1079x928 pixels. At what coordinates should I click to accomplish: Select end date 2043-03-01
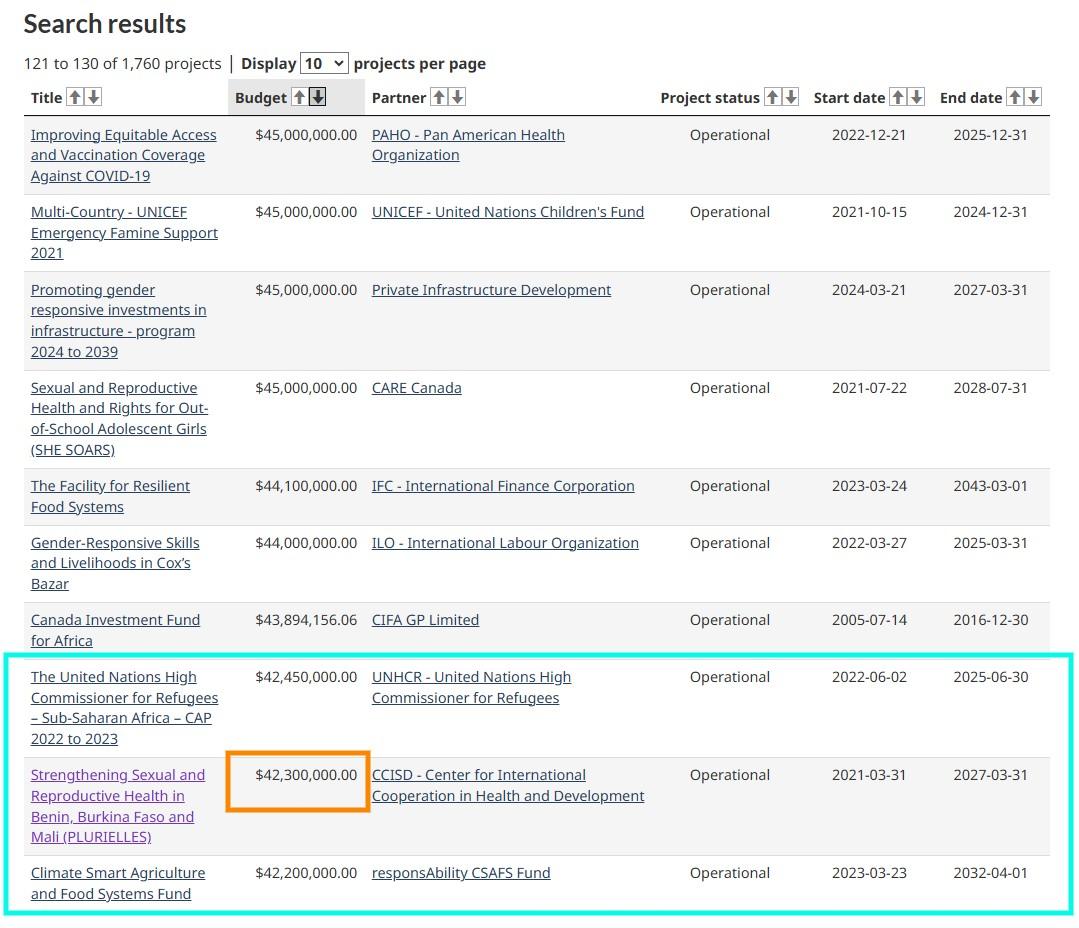point(990,486)
